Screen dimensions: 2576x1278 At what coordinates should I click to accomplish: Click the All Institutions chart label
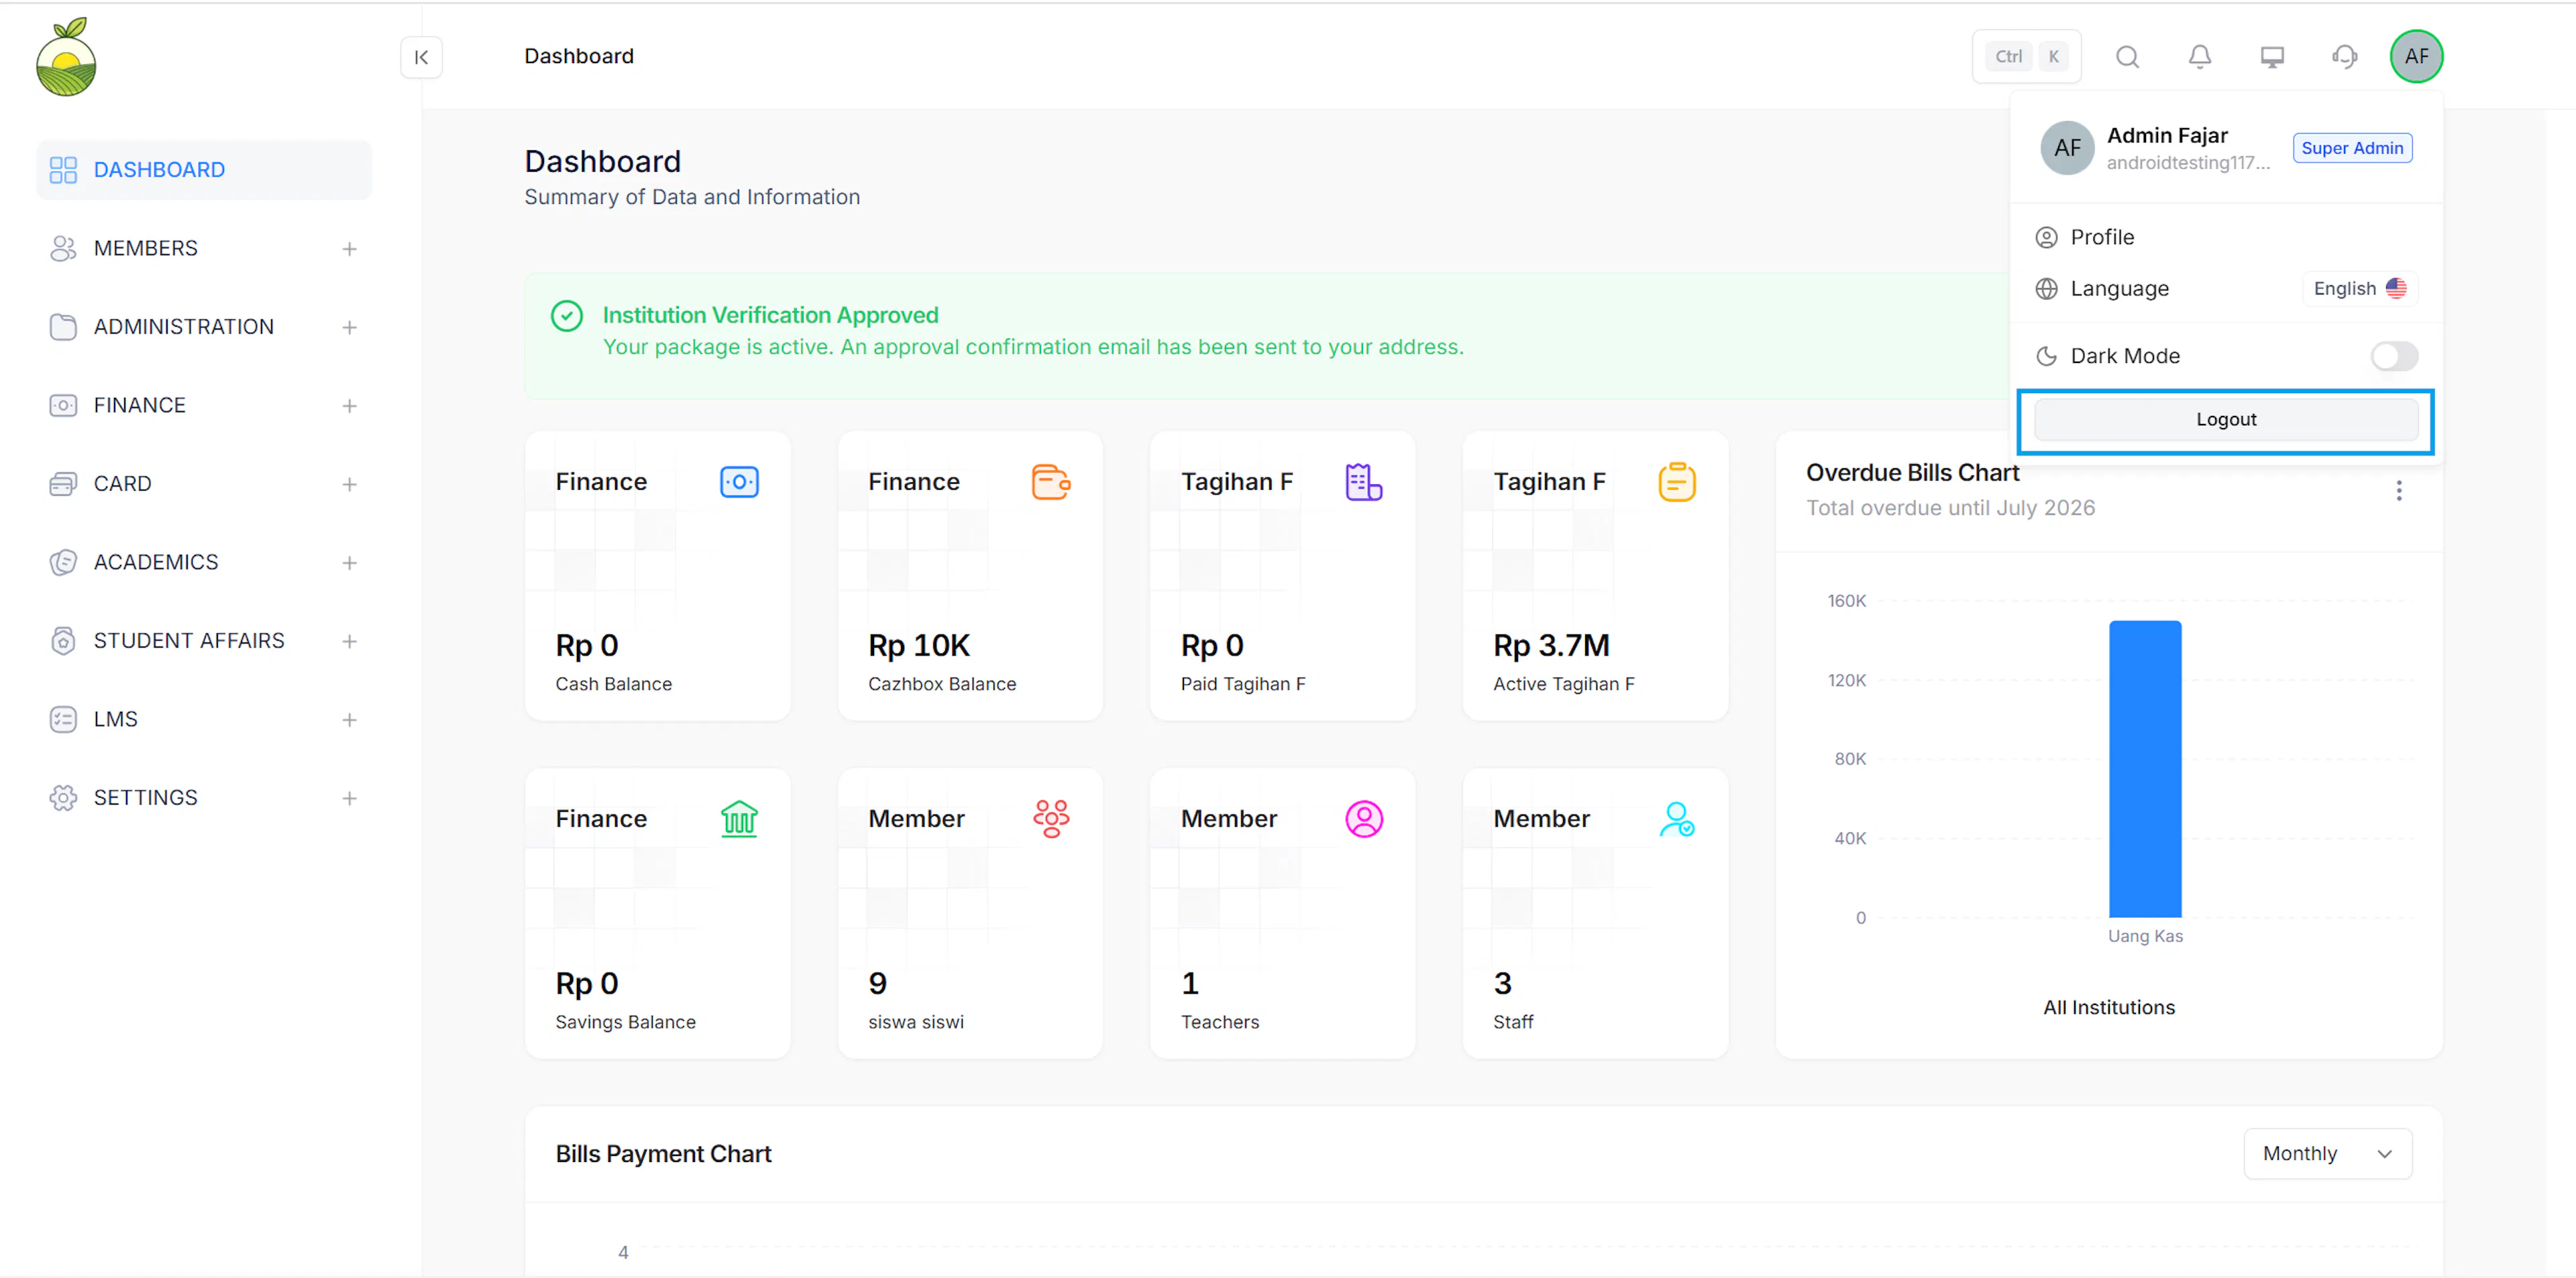(2108, 1008)
